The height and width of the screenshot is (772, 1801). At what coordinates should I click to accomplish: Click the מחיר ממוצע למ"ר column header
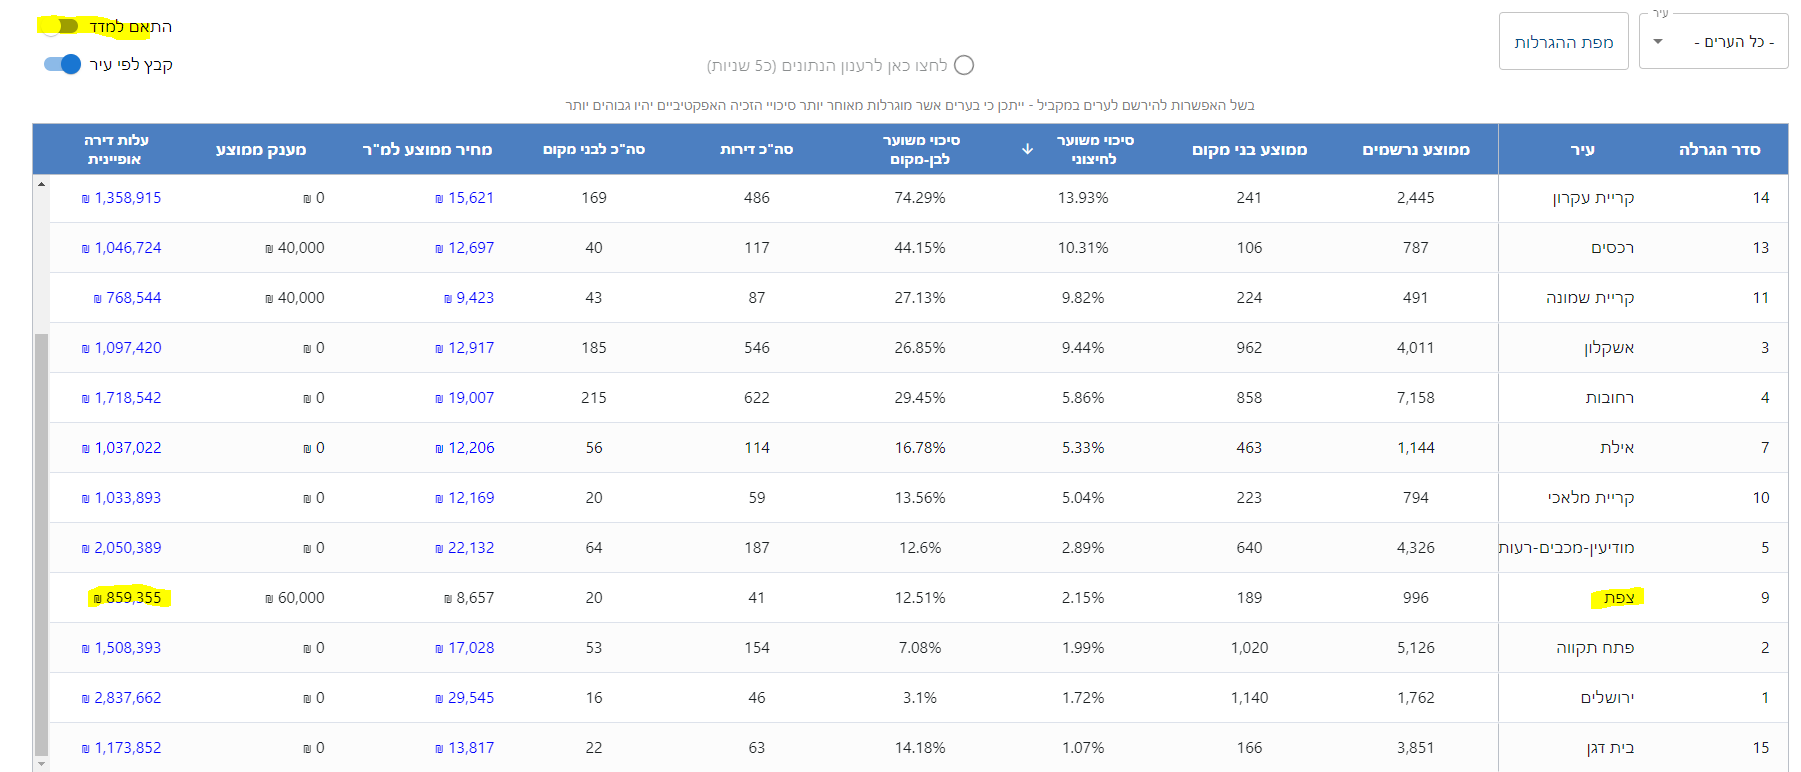click(427, 149)
